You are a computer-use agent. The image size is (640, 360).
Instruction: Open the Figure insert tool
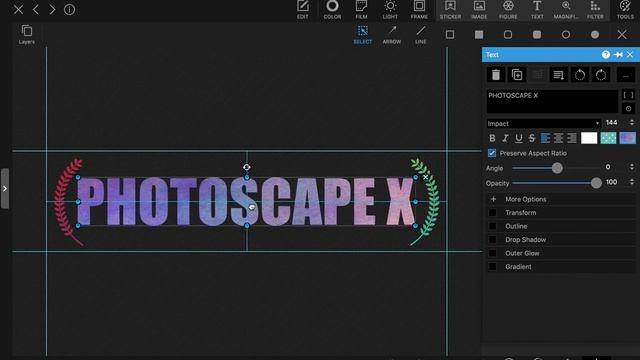click(x=508, y=9)
